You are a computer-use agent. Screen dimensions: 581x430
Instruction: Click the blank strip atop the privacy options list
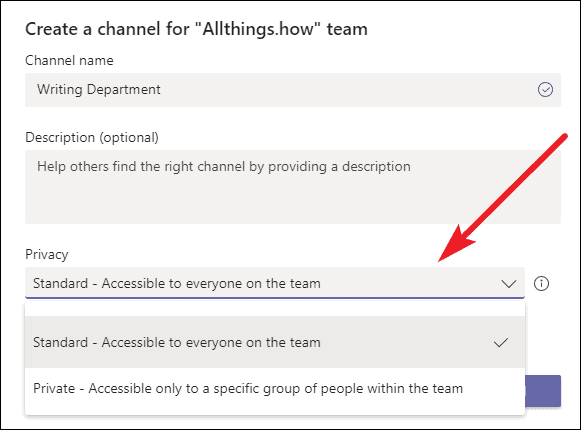click(275, 309)
